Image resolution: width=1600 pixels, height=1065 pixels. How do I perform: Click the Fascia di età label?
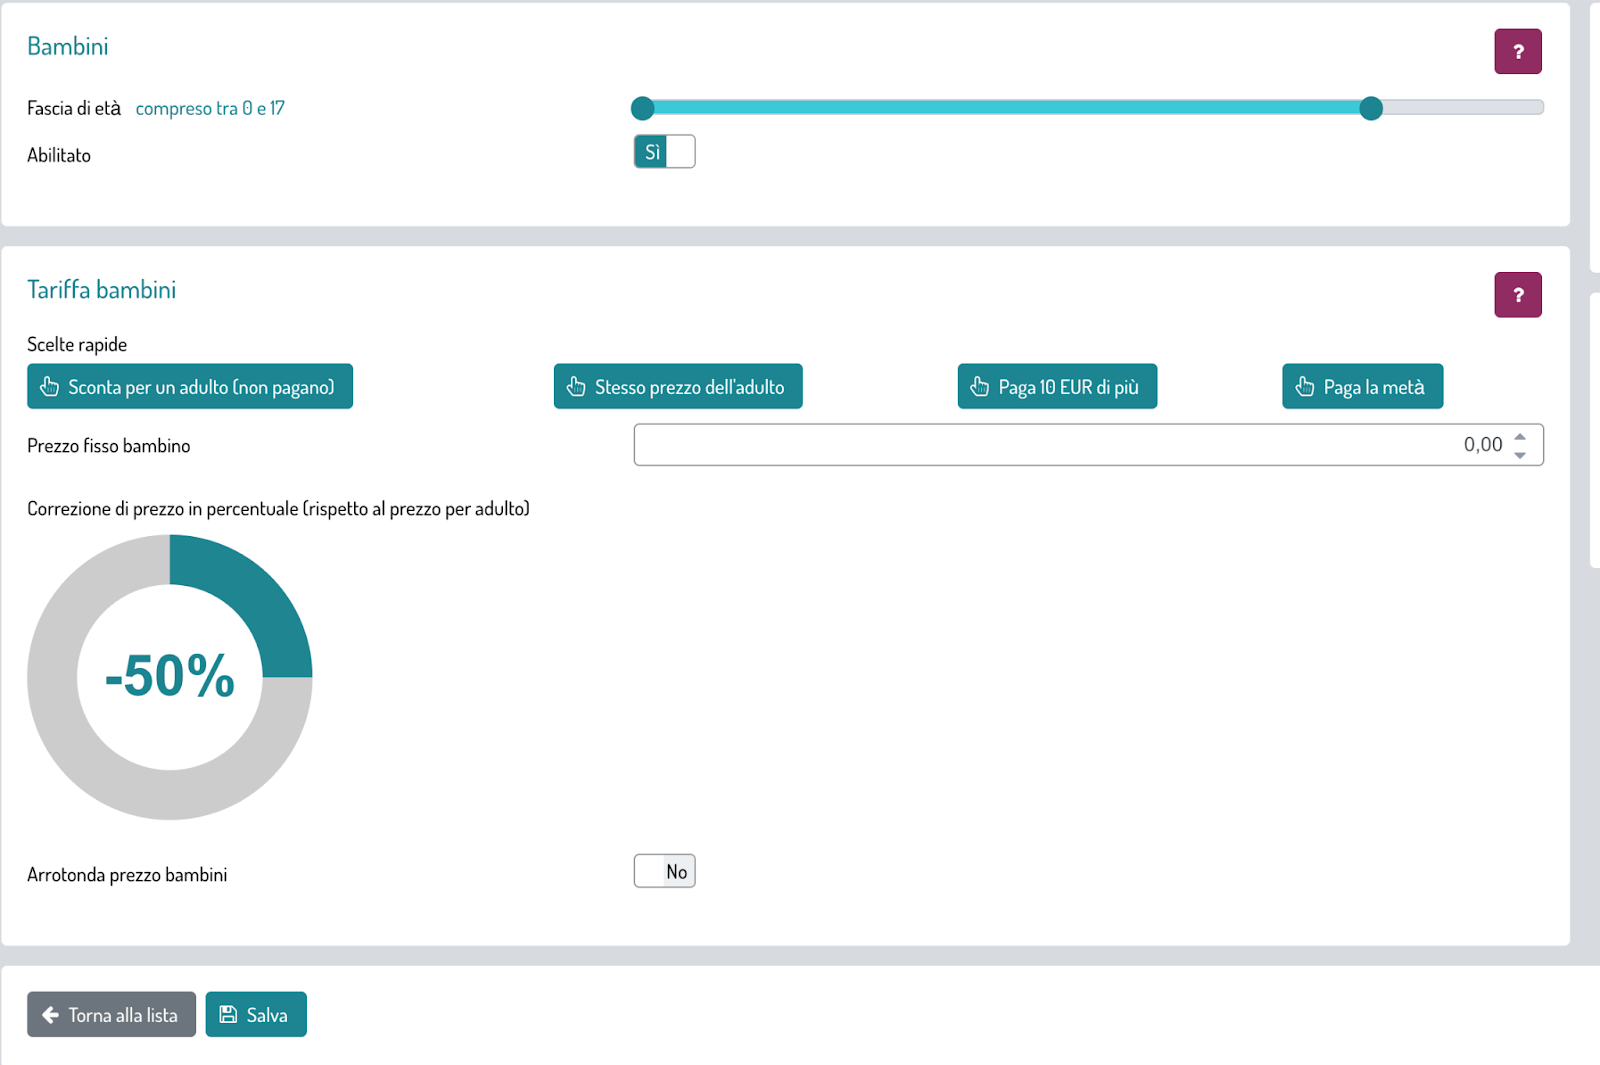point(74,108)
